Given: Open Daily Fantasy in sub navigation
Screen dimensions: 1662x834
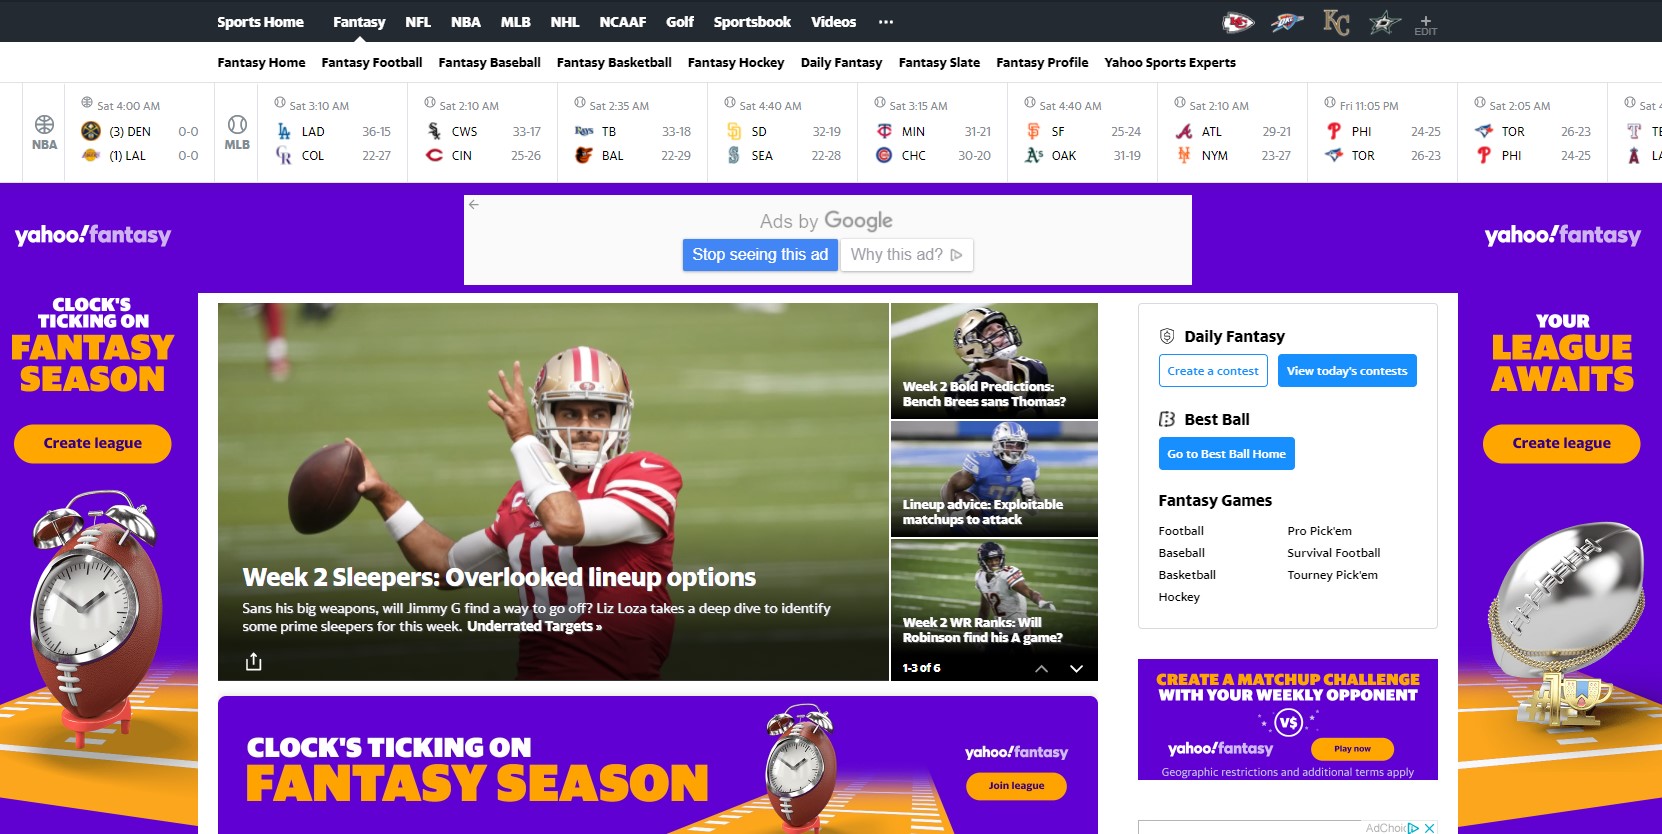Looking at the screenshot, I should click(x=841, y=62).
